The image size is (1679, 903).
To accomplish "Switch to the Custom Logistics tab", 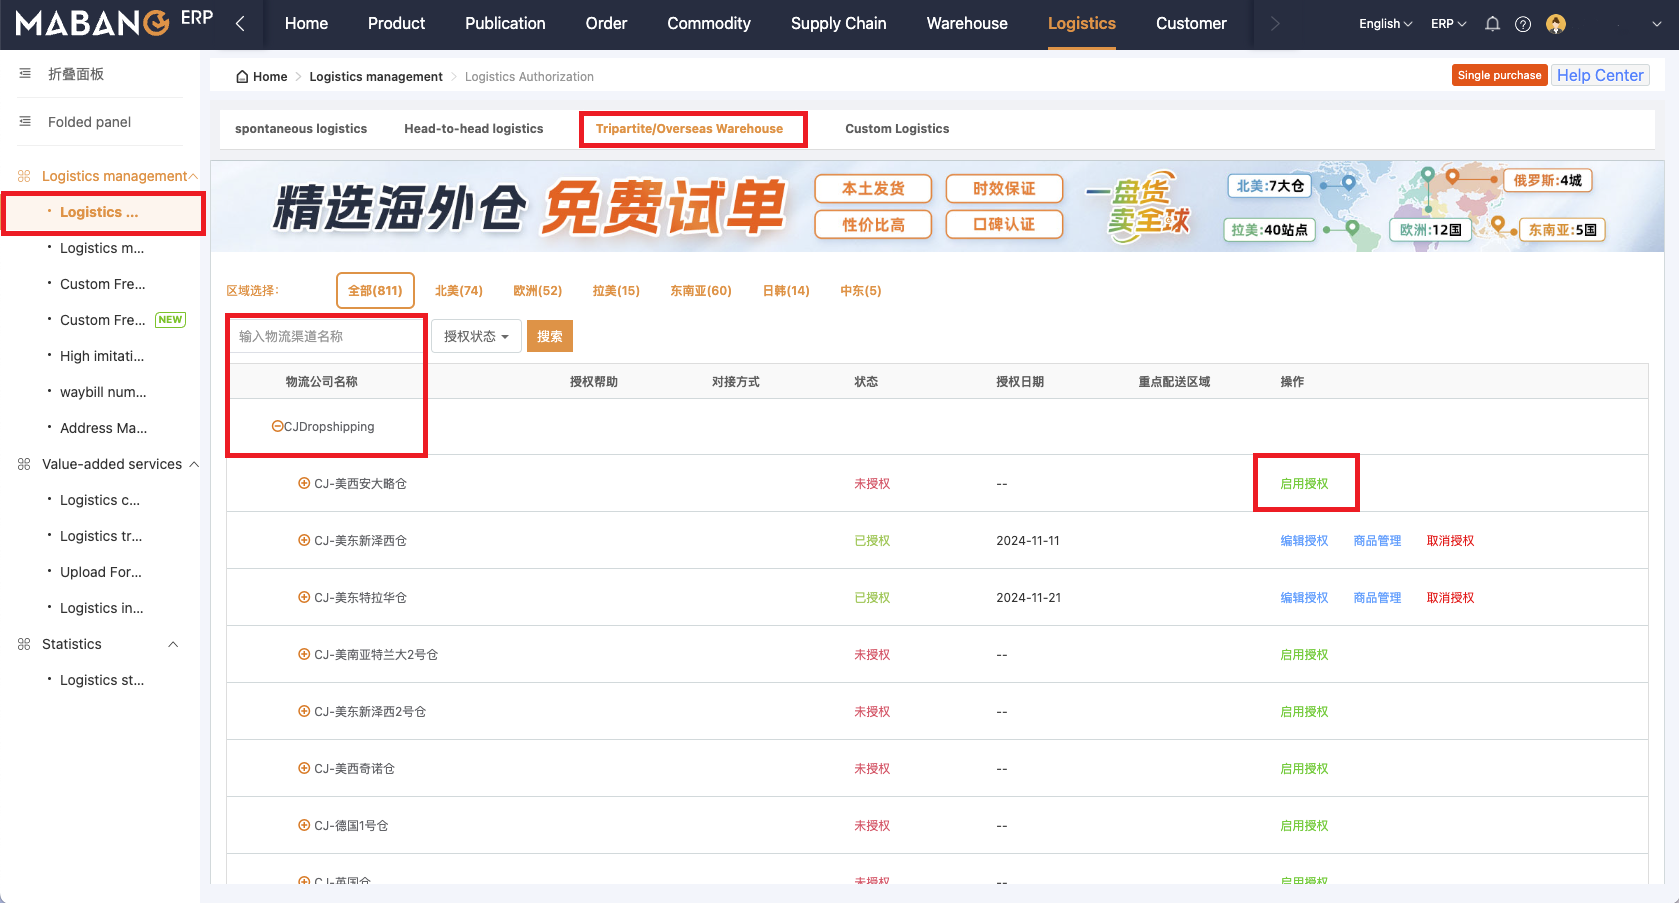I will [896, 128].
